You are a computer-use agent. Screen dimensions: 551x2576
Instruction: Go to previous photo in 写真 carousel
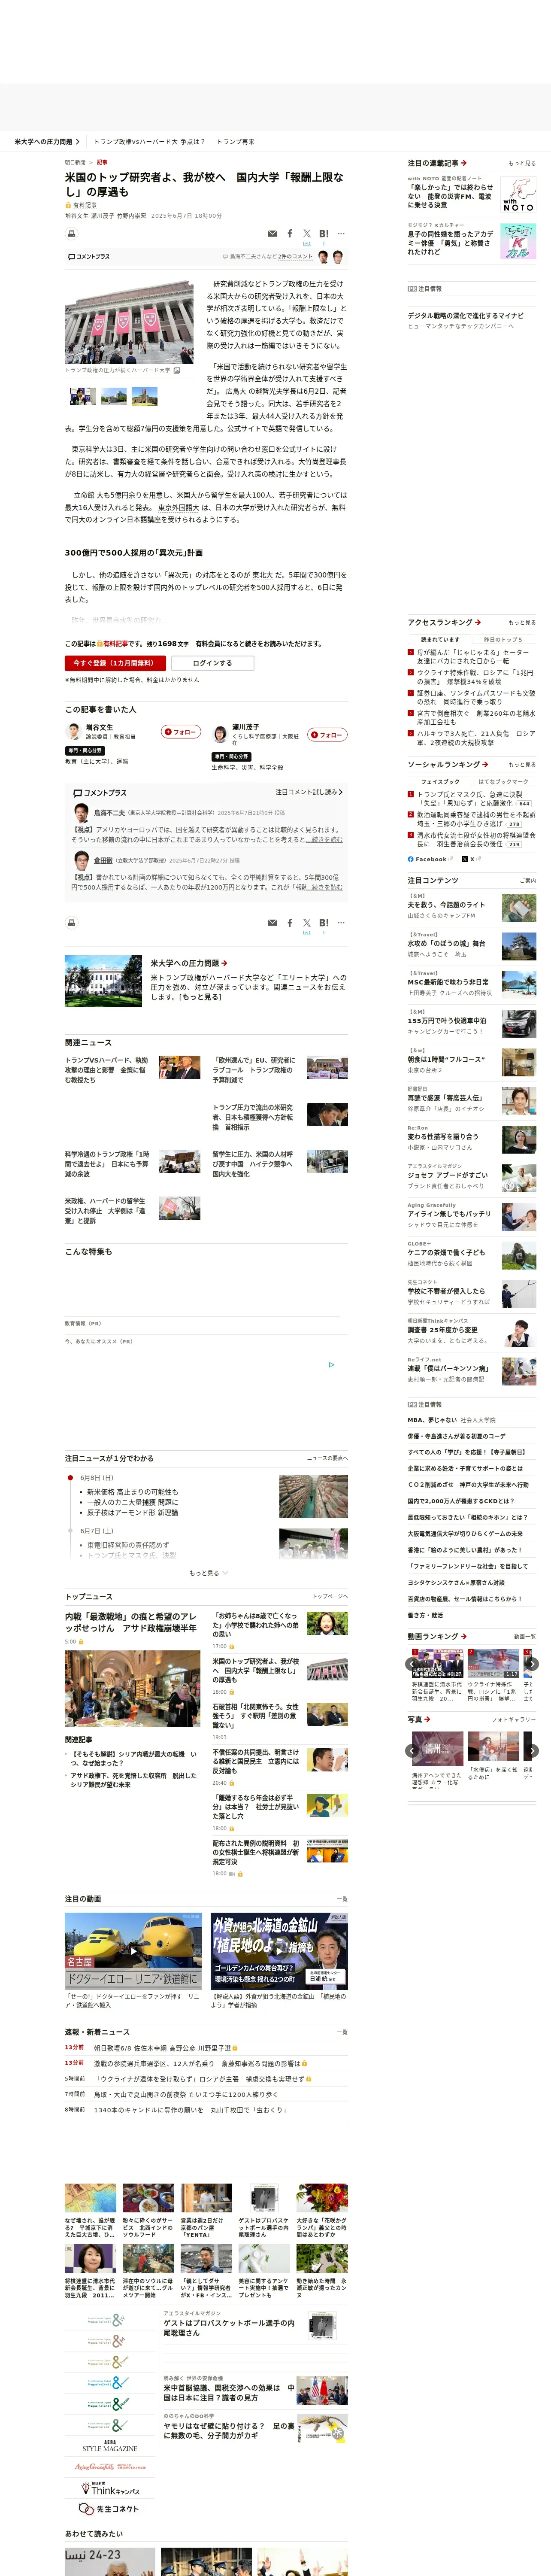pyautogui.click(x=411, y=1751)
